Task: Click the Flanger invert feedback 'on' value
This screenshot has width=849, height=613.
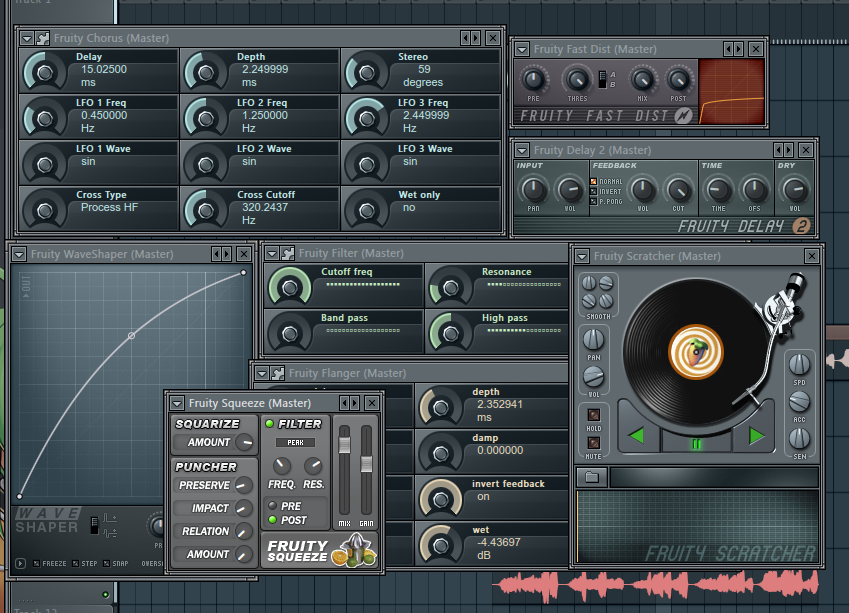Action: pyautogui.click(x=484, y=497)
